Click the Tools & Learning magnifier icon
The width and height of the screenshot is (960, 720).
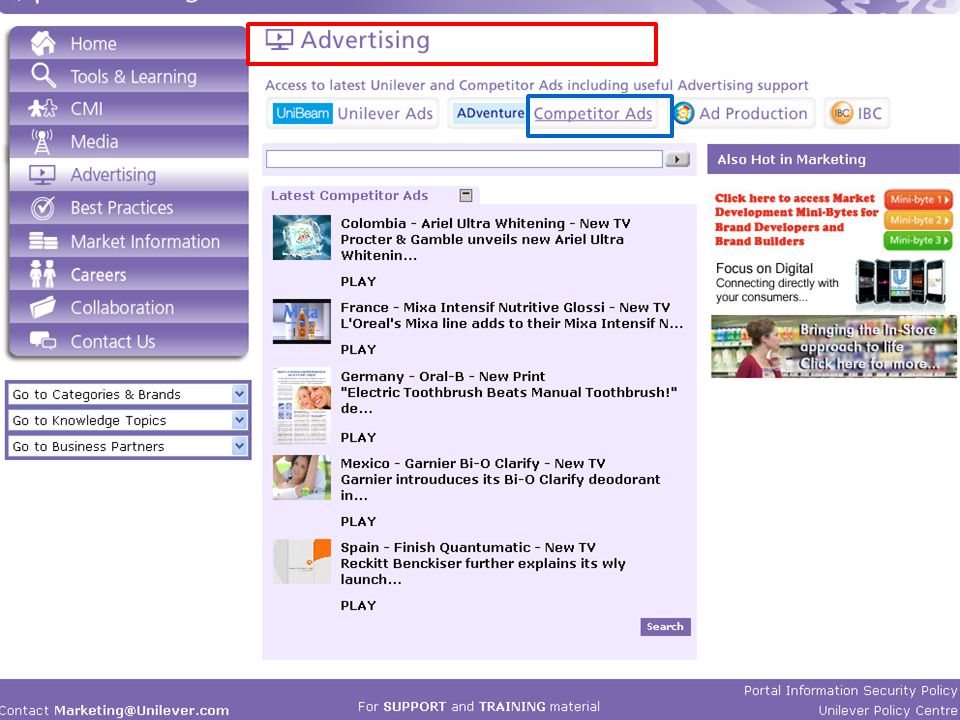tap(43, 75)
